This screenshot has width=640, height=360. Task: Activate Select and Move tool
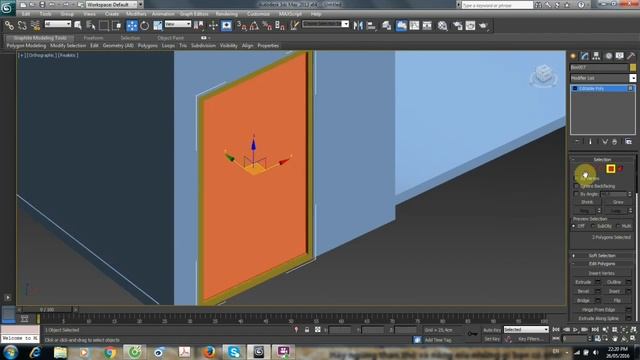coord(132,26)
